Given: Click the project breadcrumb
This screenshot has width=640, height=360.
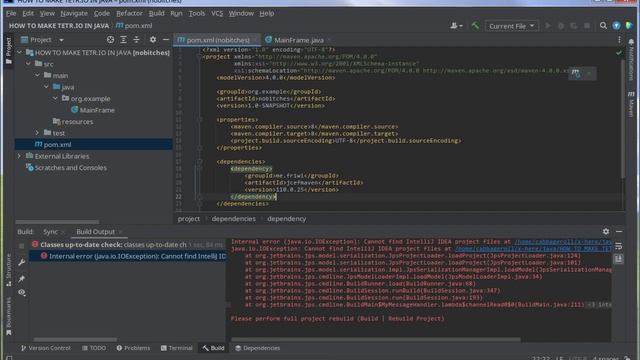Looking at the screenshot, I should (x=189, y=219).
